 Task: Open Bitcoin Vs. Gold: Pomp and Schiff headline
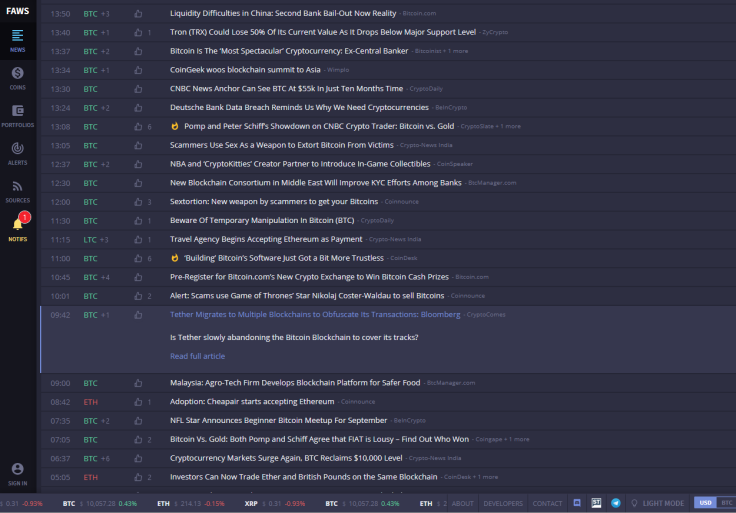pyautogui.click(x=319, y=439)
